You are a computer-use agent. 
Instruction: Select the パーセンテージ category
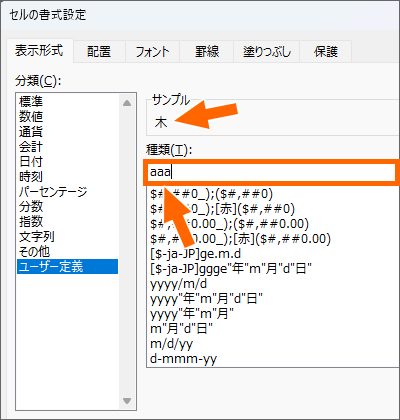pyautogui.click(x=67, y=191)
